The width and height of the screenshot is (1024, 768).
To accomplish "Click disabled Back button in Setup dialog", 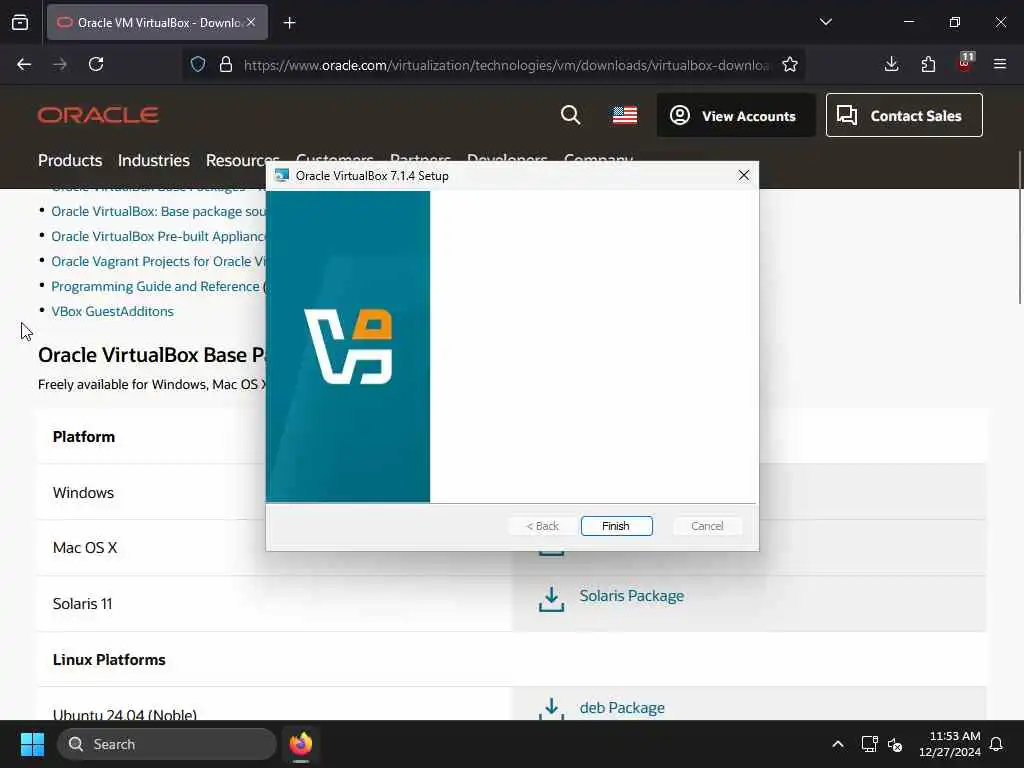I will tap(543, 526).
